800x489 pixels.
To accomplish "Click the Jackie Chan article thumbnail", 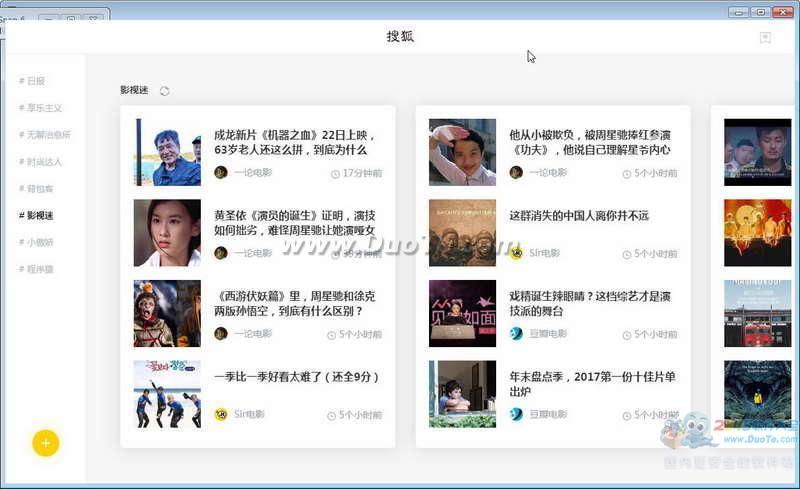I will point(167,152).
